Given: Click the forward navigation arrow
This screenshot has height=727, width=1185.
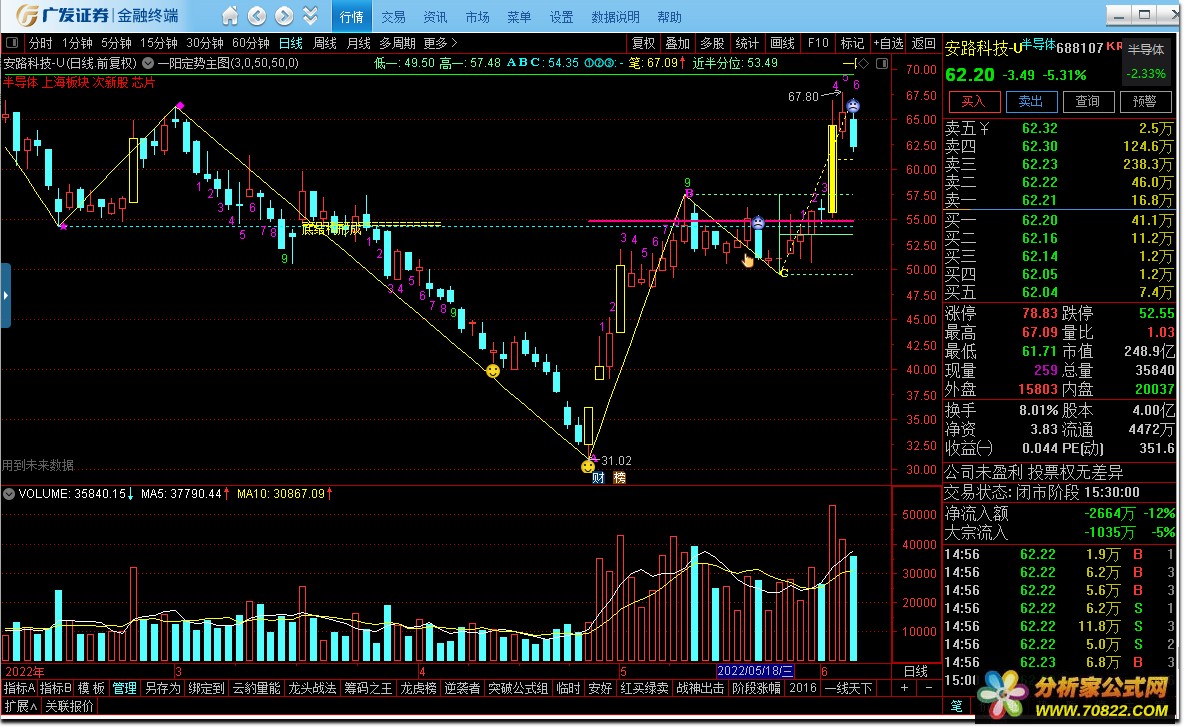Looking at the screenshot, I should (284, 16).
